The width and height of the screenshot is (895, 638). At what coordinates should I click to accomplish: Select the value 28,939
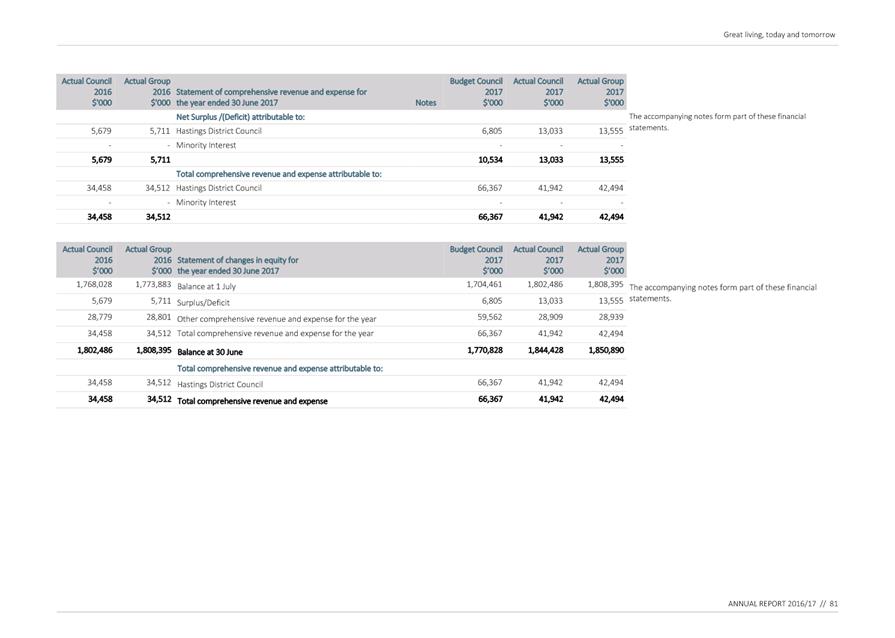click(x=611, y=317)
